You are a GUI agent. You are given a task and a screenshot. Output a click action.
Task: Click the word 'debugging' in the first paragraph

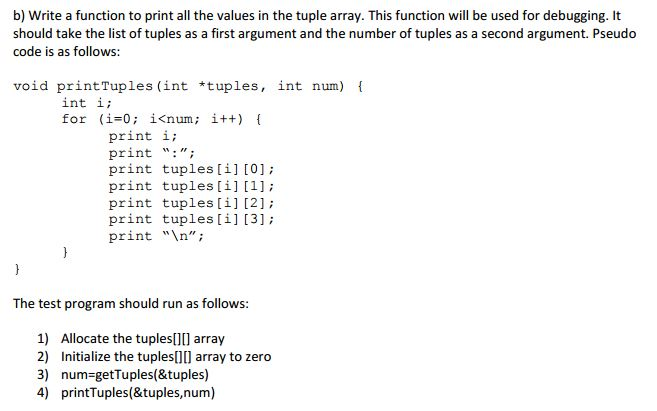click(578, 16)
